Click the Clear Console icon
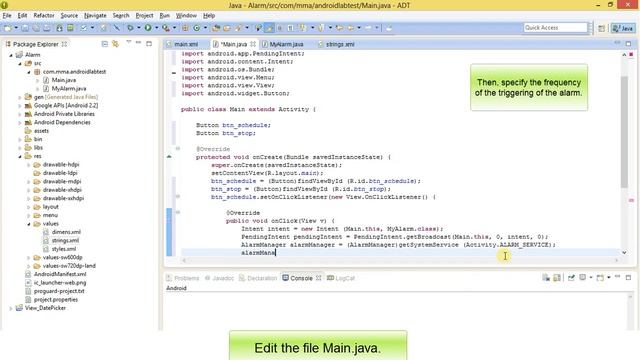The height and width of the screenshot is (360, 640). [x=546, y=278]
